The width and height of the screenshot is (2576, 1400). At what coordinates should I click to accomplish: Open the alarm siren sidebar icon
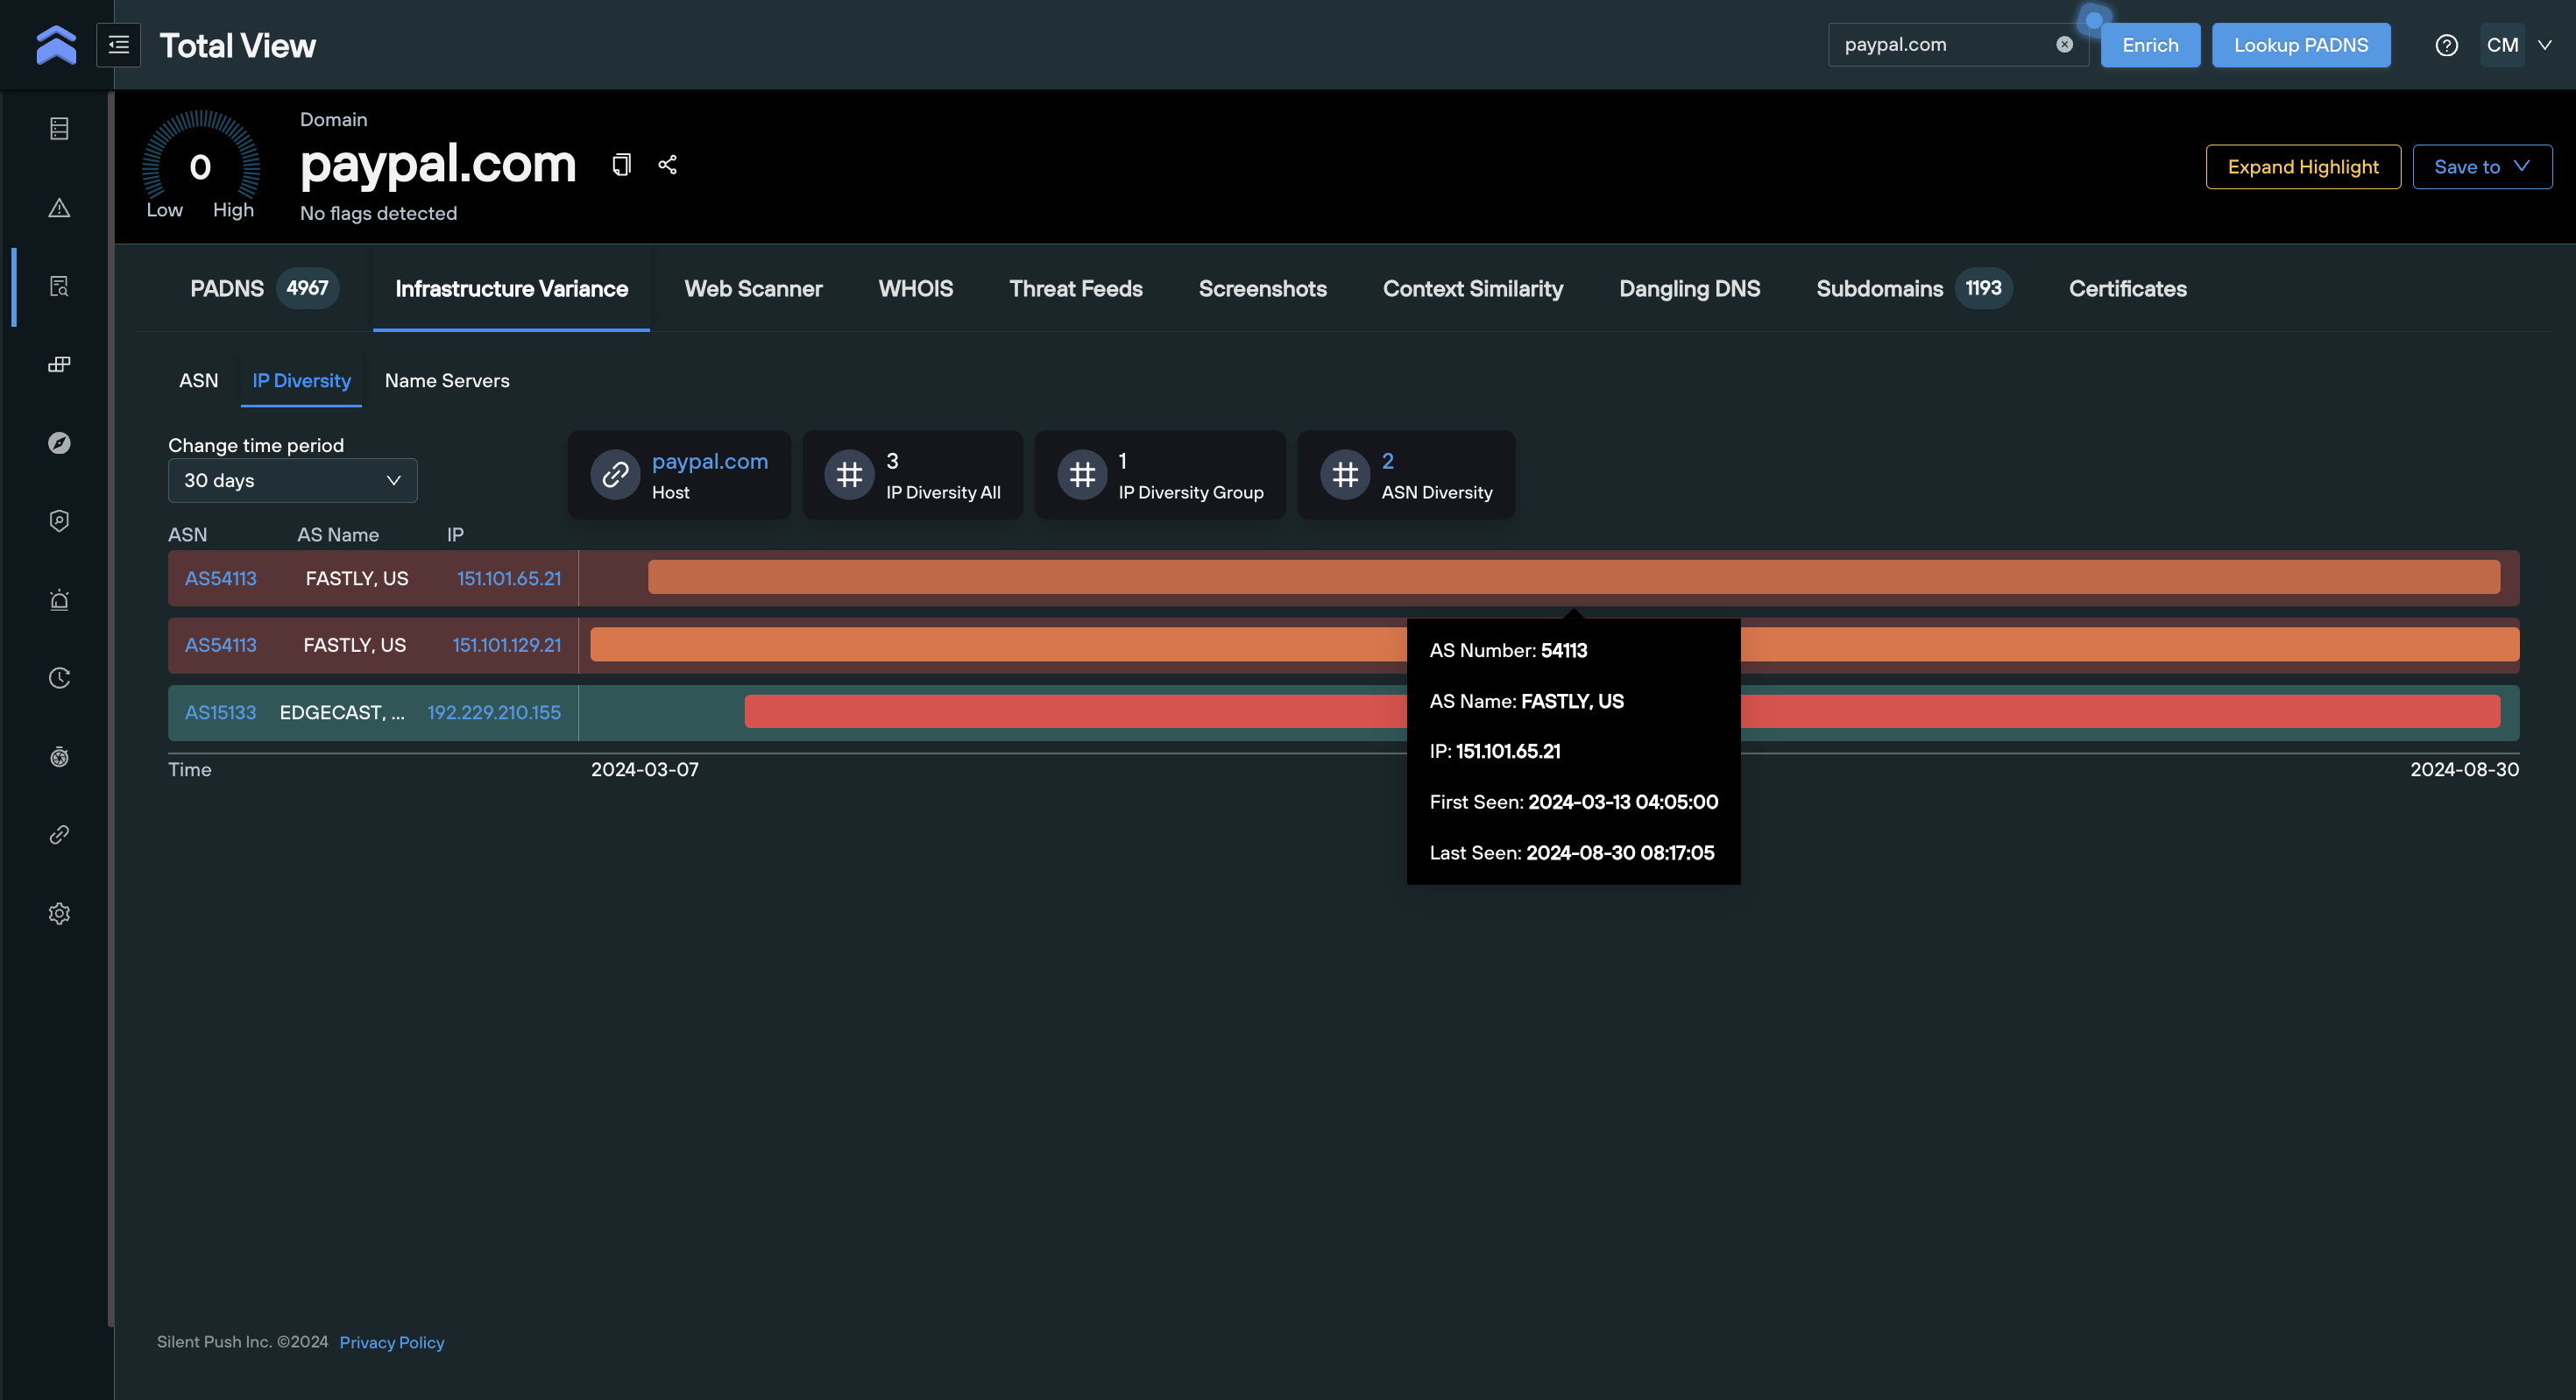coord(59,600)
